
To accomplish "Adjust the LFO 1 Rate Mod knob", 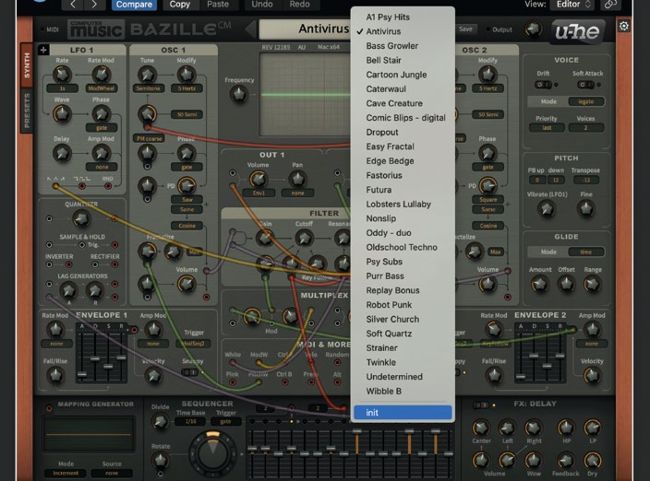I will point(101,75).
